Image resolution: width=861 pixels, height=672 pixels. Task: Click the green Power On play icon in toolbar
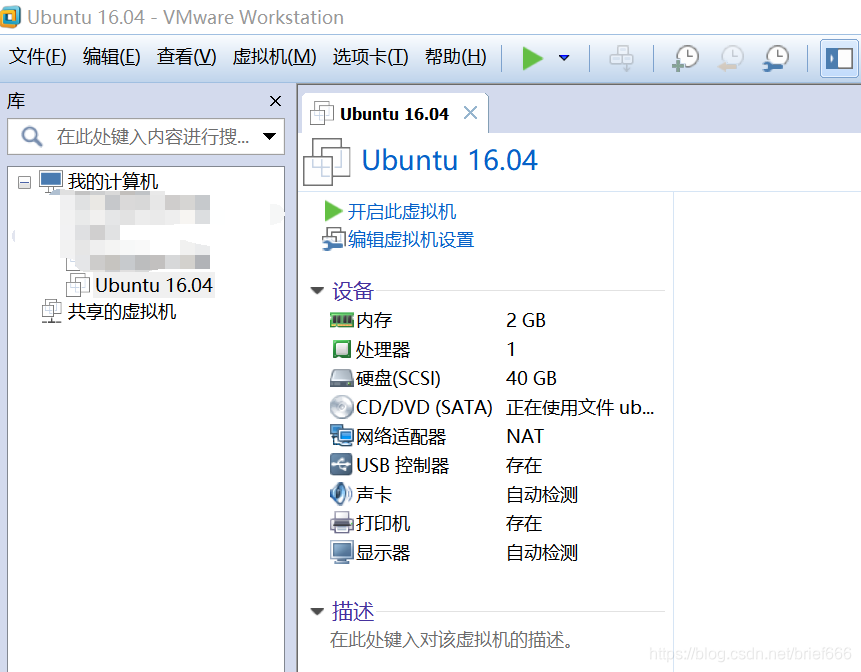pos(532,58)
